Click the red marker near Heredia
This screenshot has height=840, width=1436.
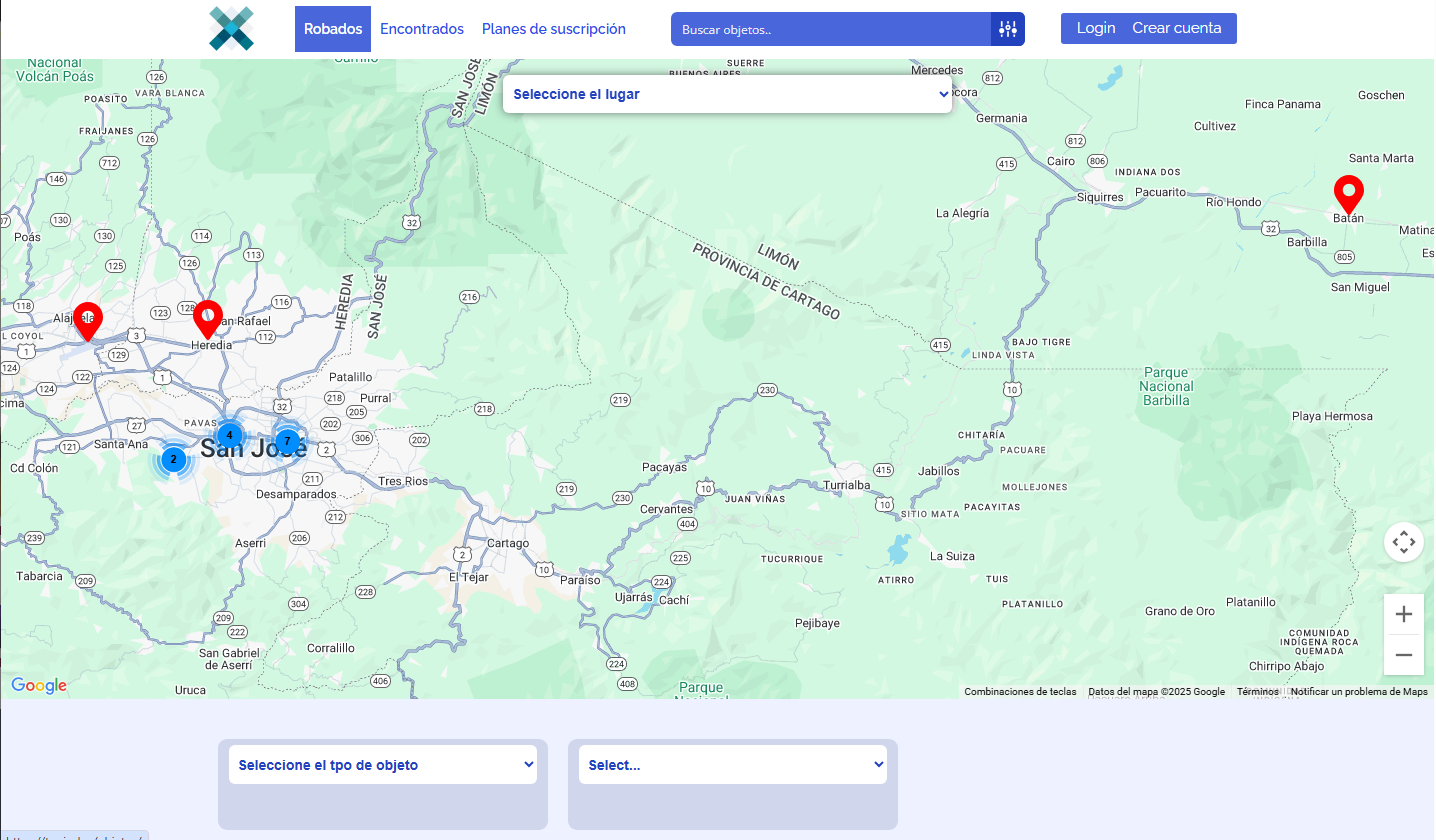click(208, 315)
